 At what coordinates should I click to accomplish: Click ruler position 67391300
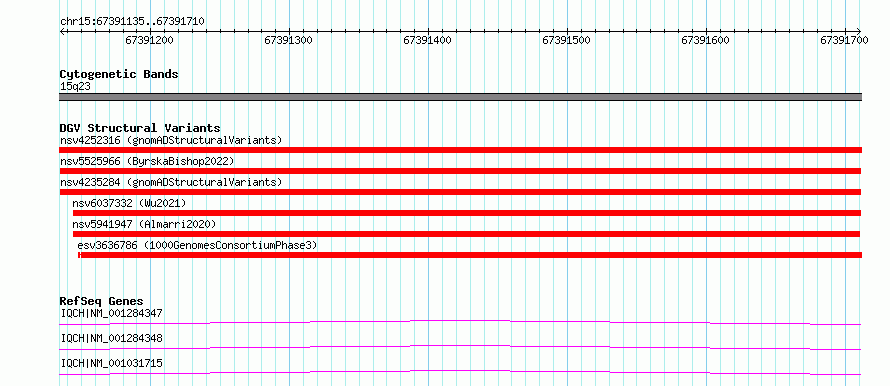click(288, 41)
